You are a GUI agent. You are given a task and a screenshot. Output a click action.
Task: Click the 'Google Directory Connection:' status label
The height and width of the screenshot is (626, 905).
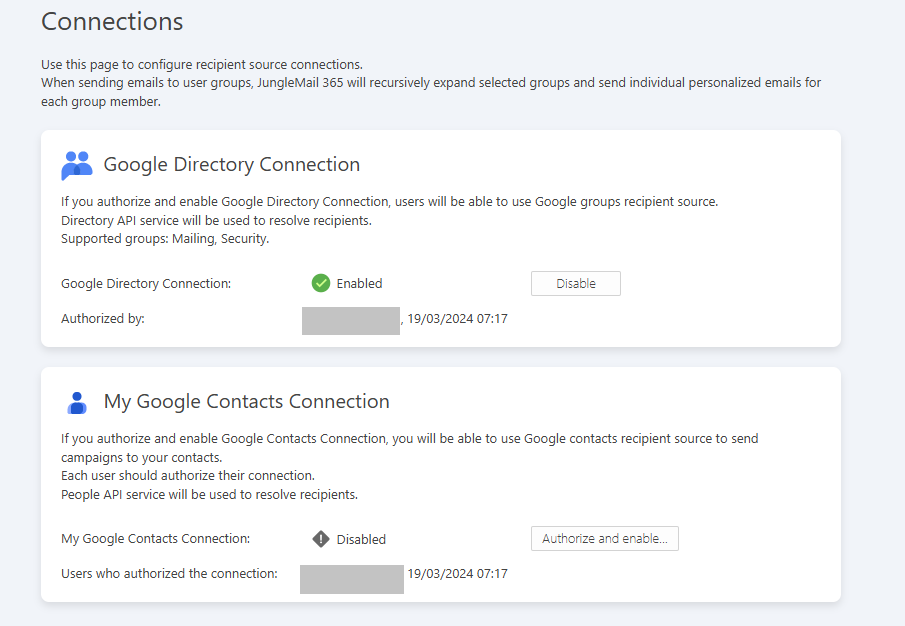(146, 284)
